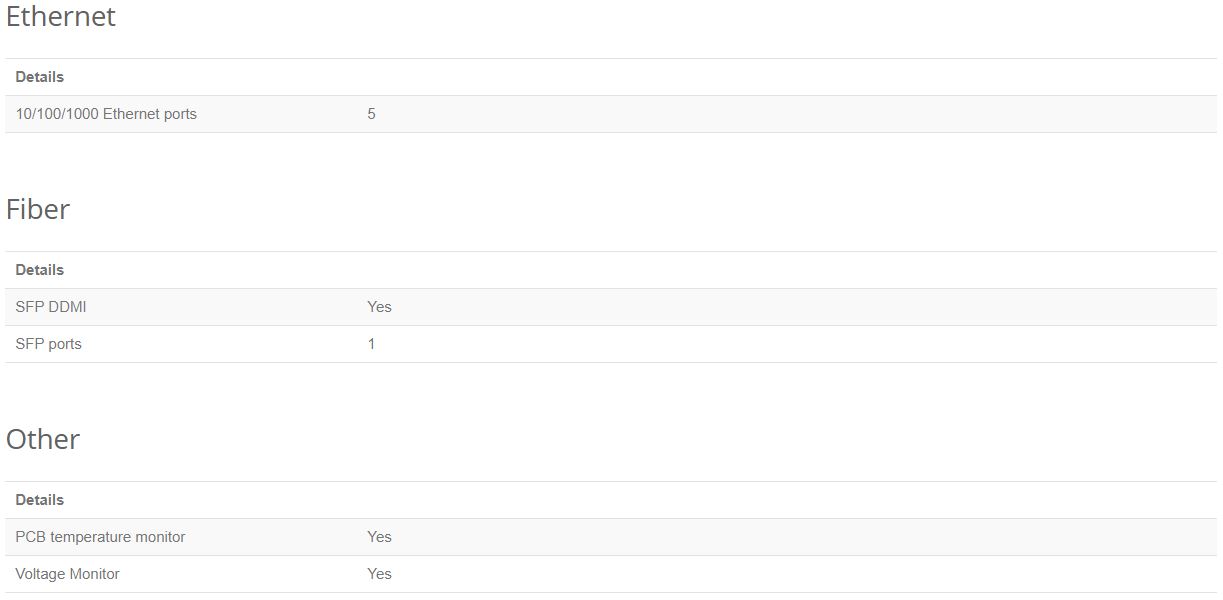Click Yes value for Voltage Monitor
The width and height of the screenshot is (1223, 600).
click(379, 574)
